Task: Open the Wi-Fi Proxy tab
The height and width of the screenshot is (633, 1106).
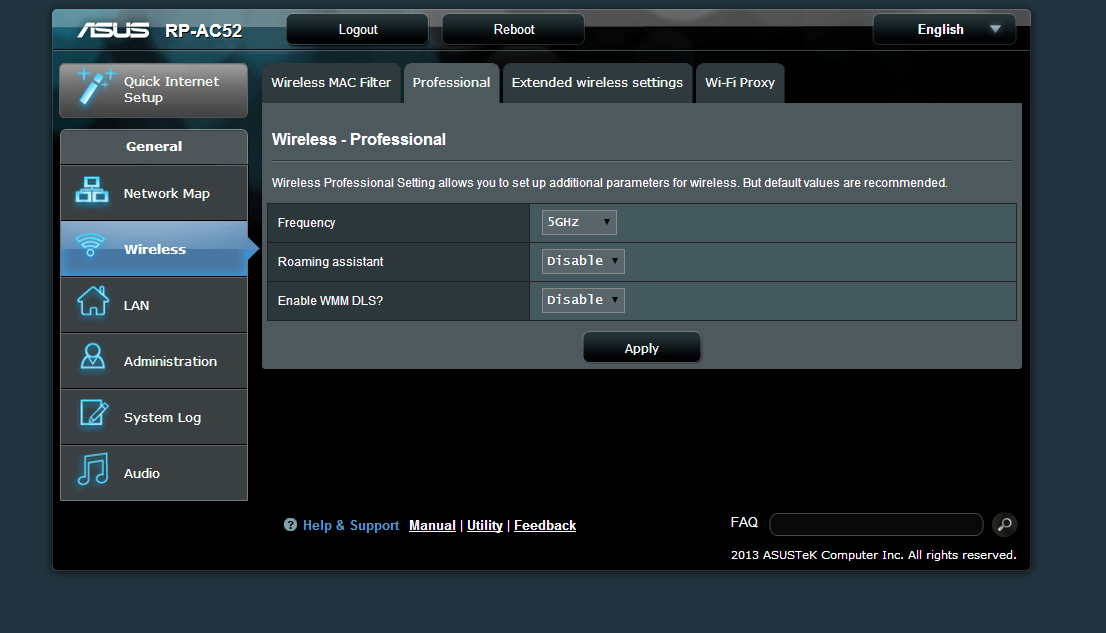Action: [740, 83]
